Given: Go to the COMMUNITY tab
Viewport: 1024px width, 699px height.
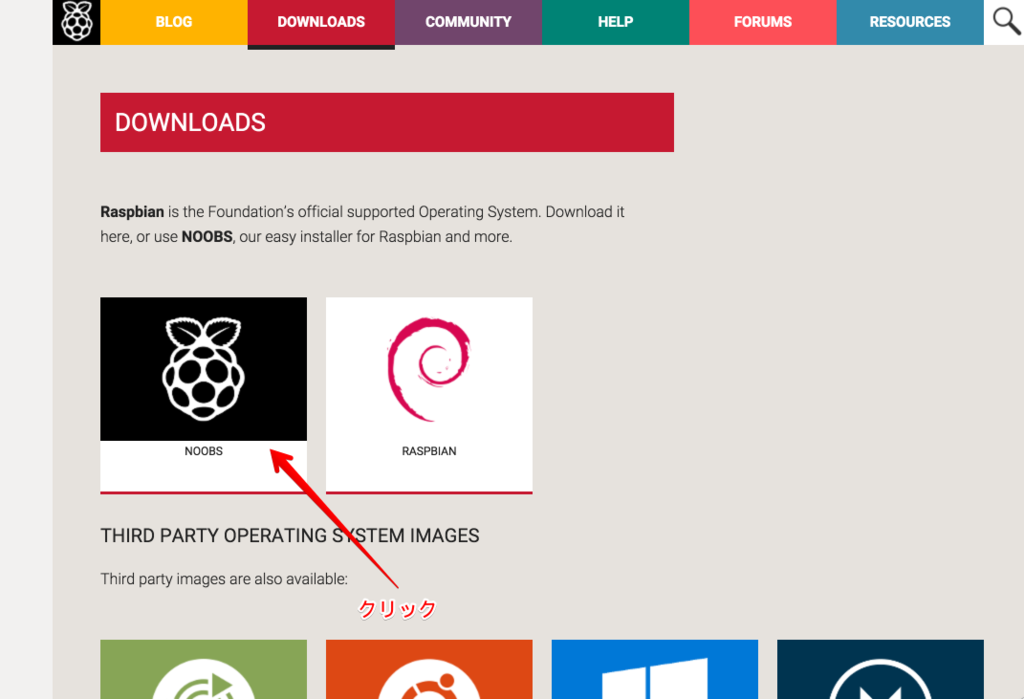Looking at the screenshot, I should (x=468, y=22).
